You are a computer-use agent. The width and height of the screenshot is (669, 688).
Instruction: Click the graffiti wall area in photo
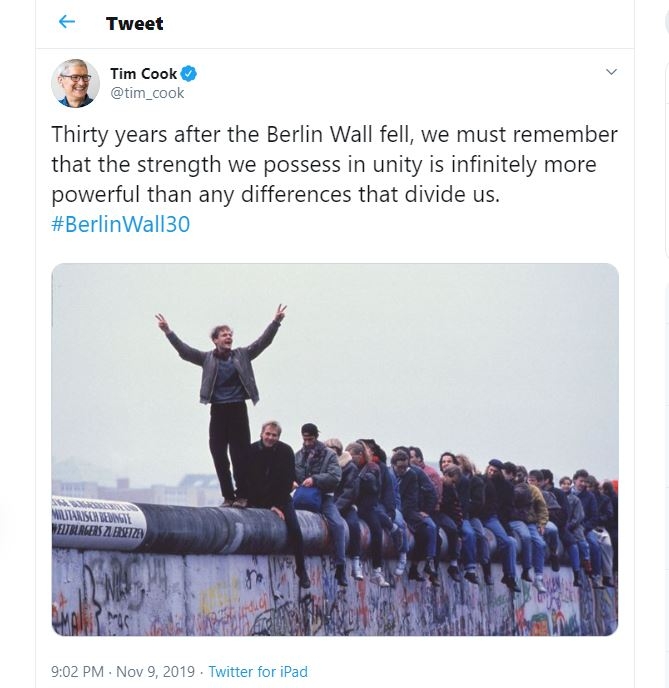(x=335, y=595)
